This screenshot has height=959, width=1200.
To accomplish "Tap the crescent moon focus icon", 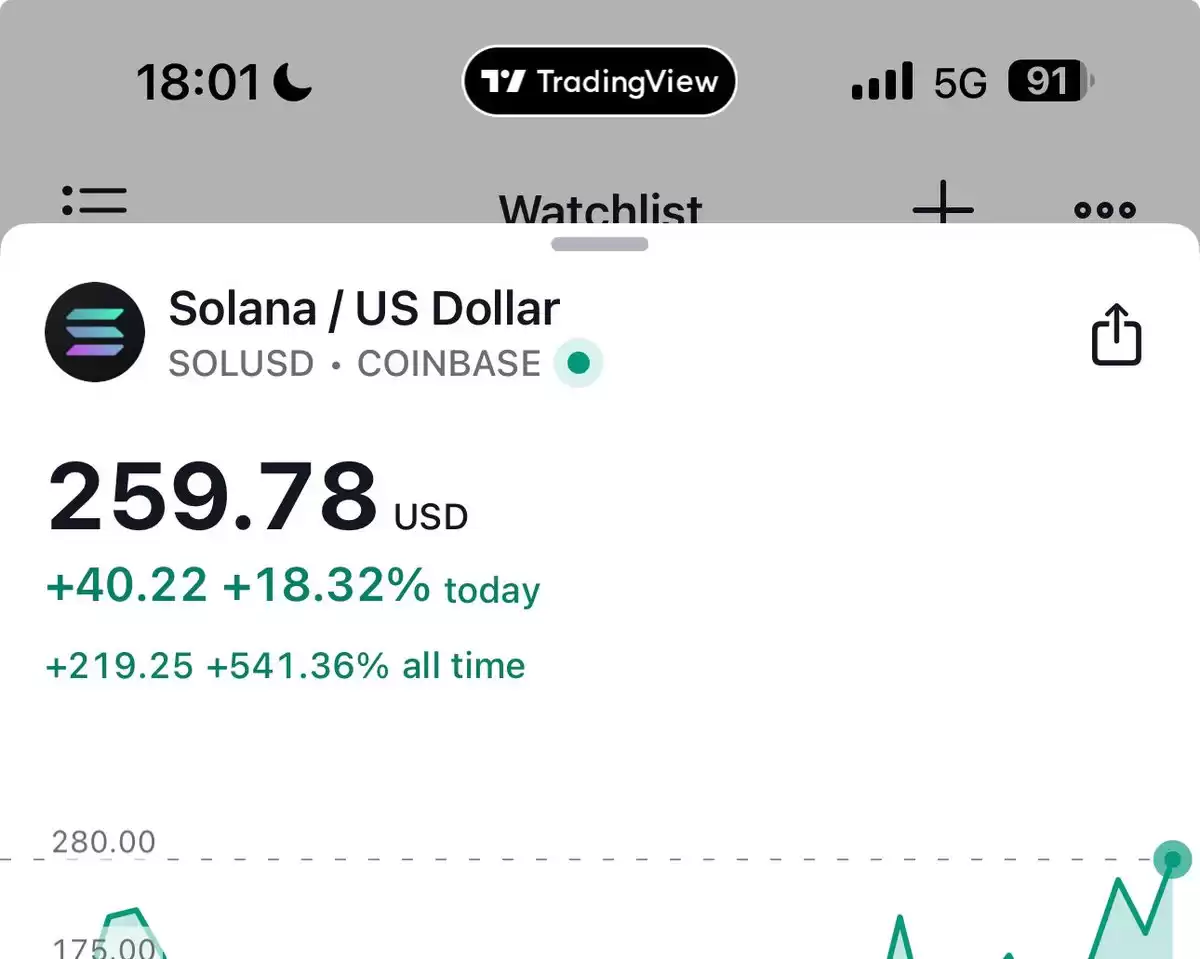I will point(293,82).
